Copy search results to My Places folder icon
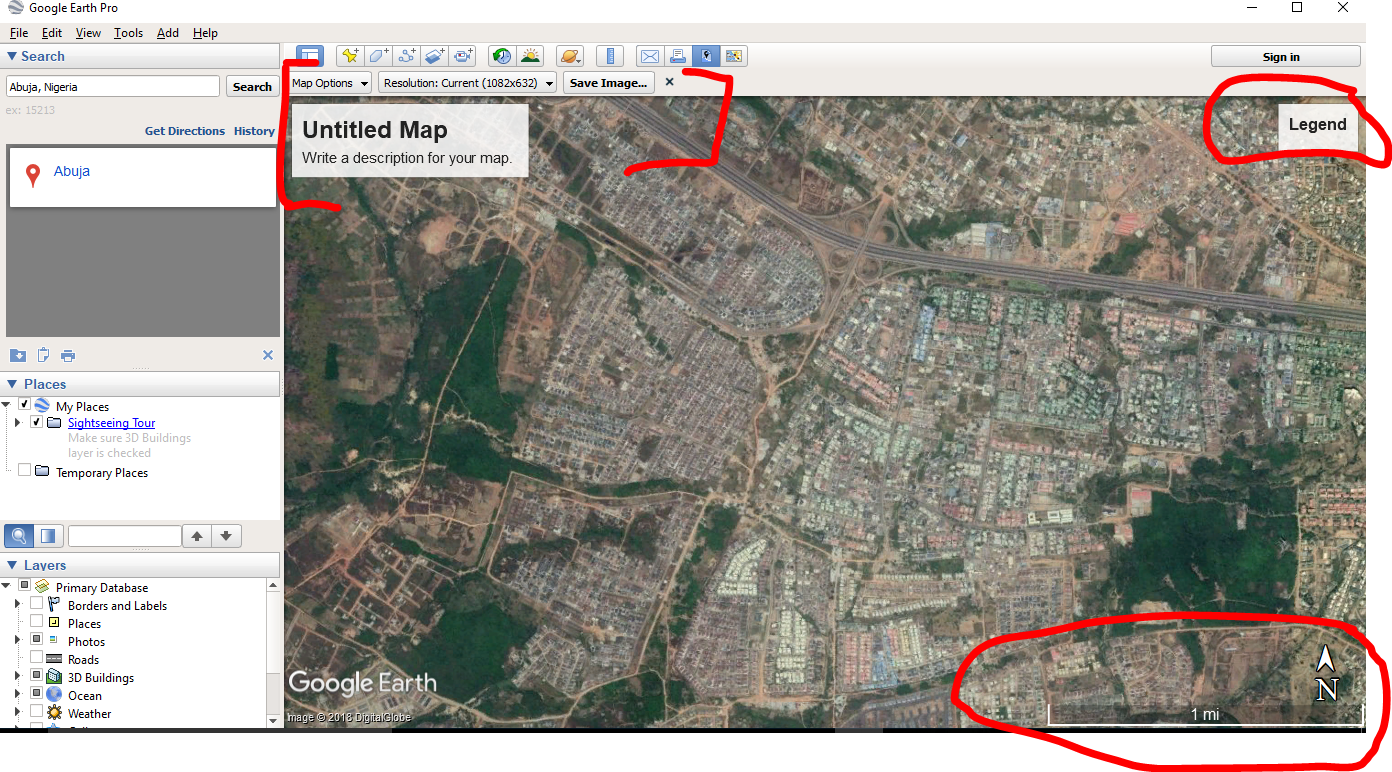The height and width of the screenshot is (772, 1392). 18,355
